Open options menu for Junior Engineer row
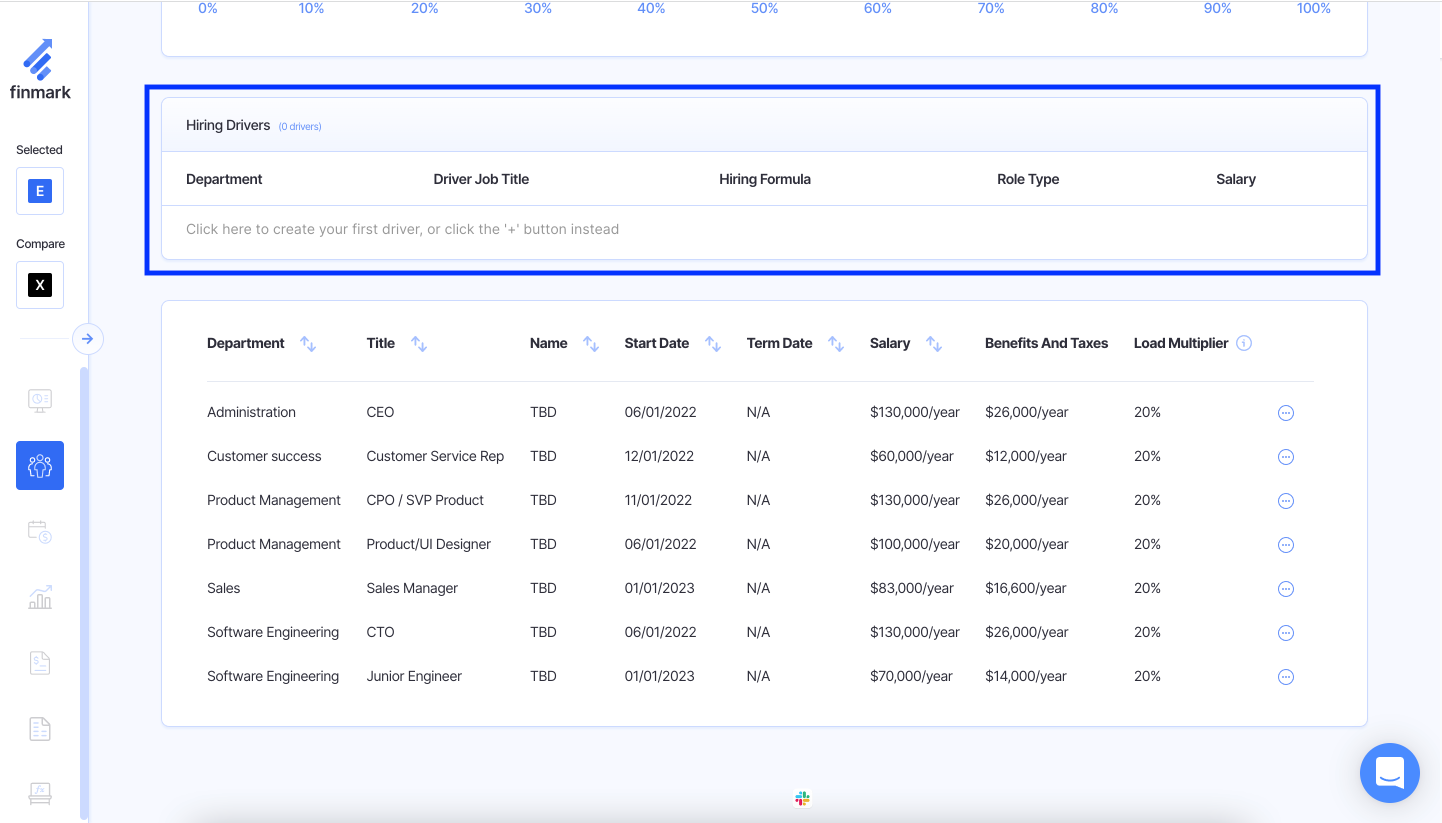 click(x=1286, y=677)
